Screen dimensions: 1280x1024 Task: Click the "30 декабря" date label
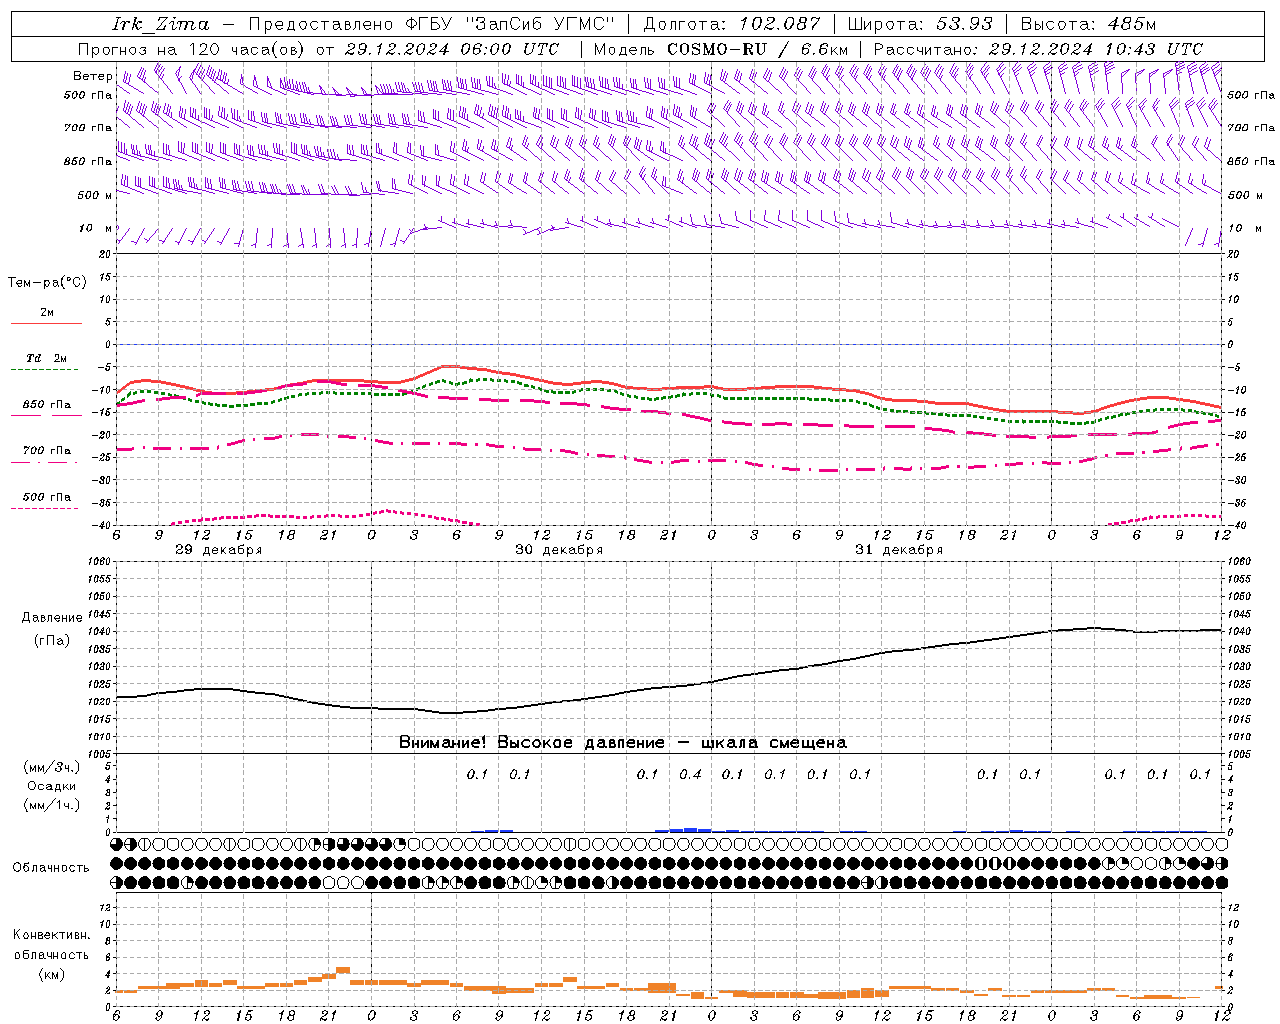(x=559, y=550)
